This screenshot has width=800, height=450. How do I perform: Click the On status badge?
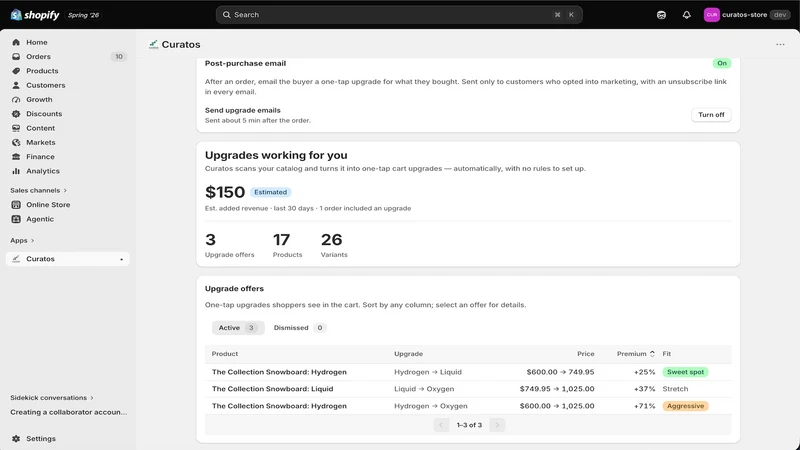pos(721,63)
